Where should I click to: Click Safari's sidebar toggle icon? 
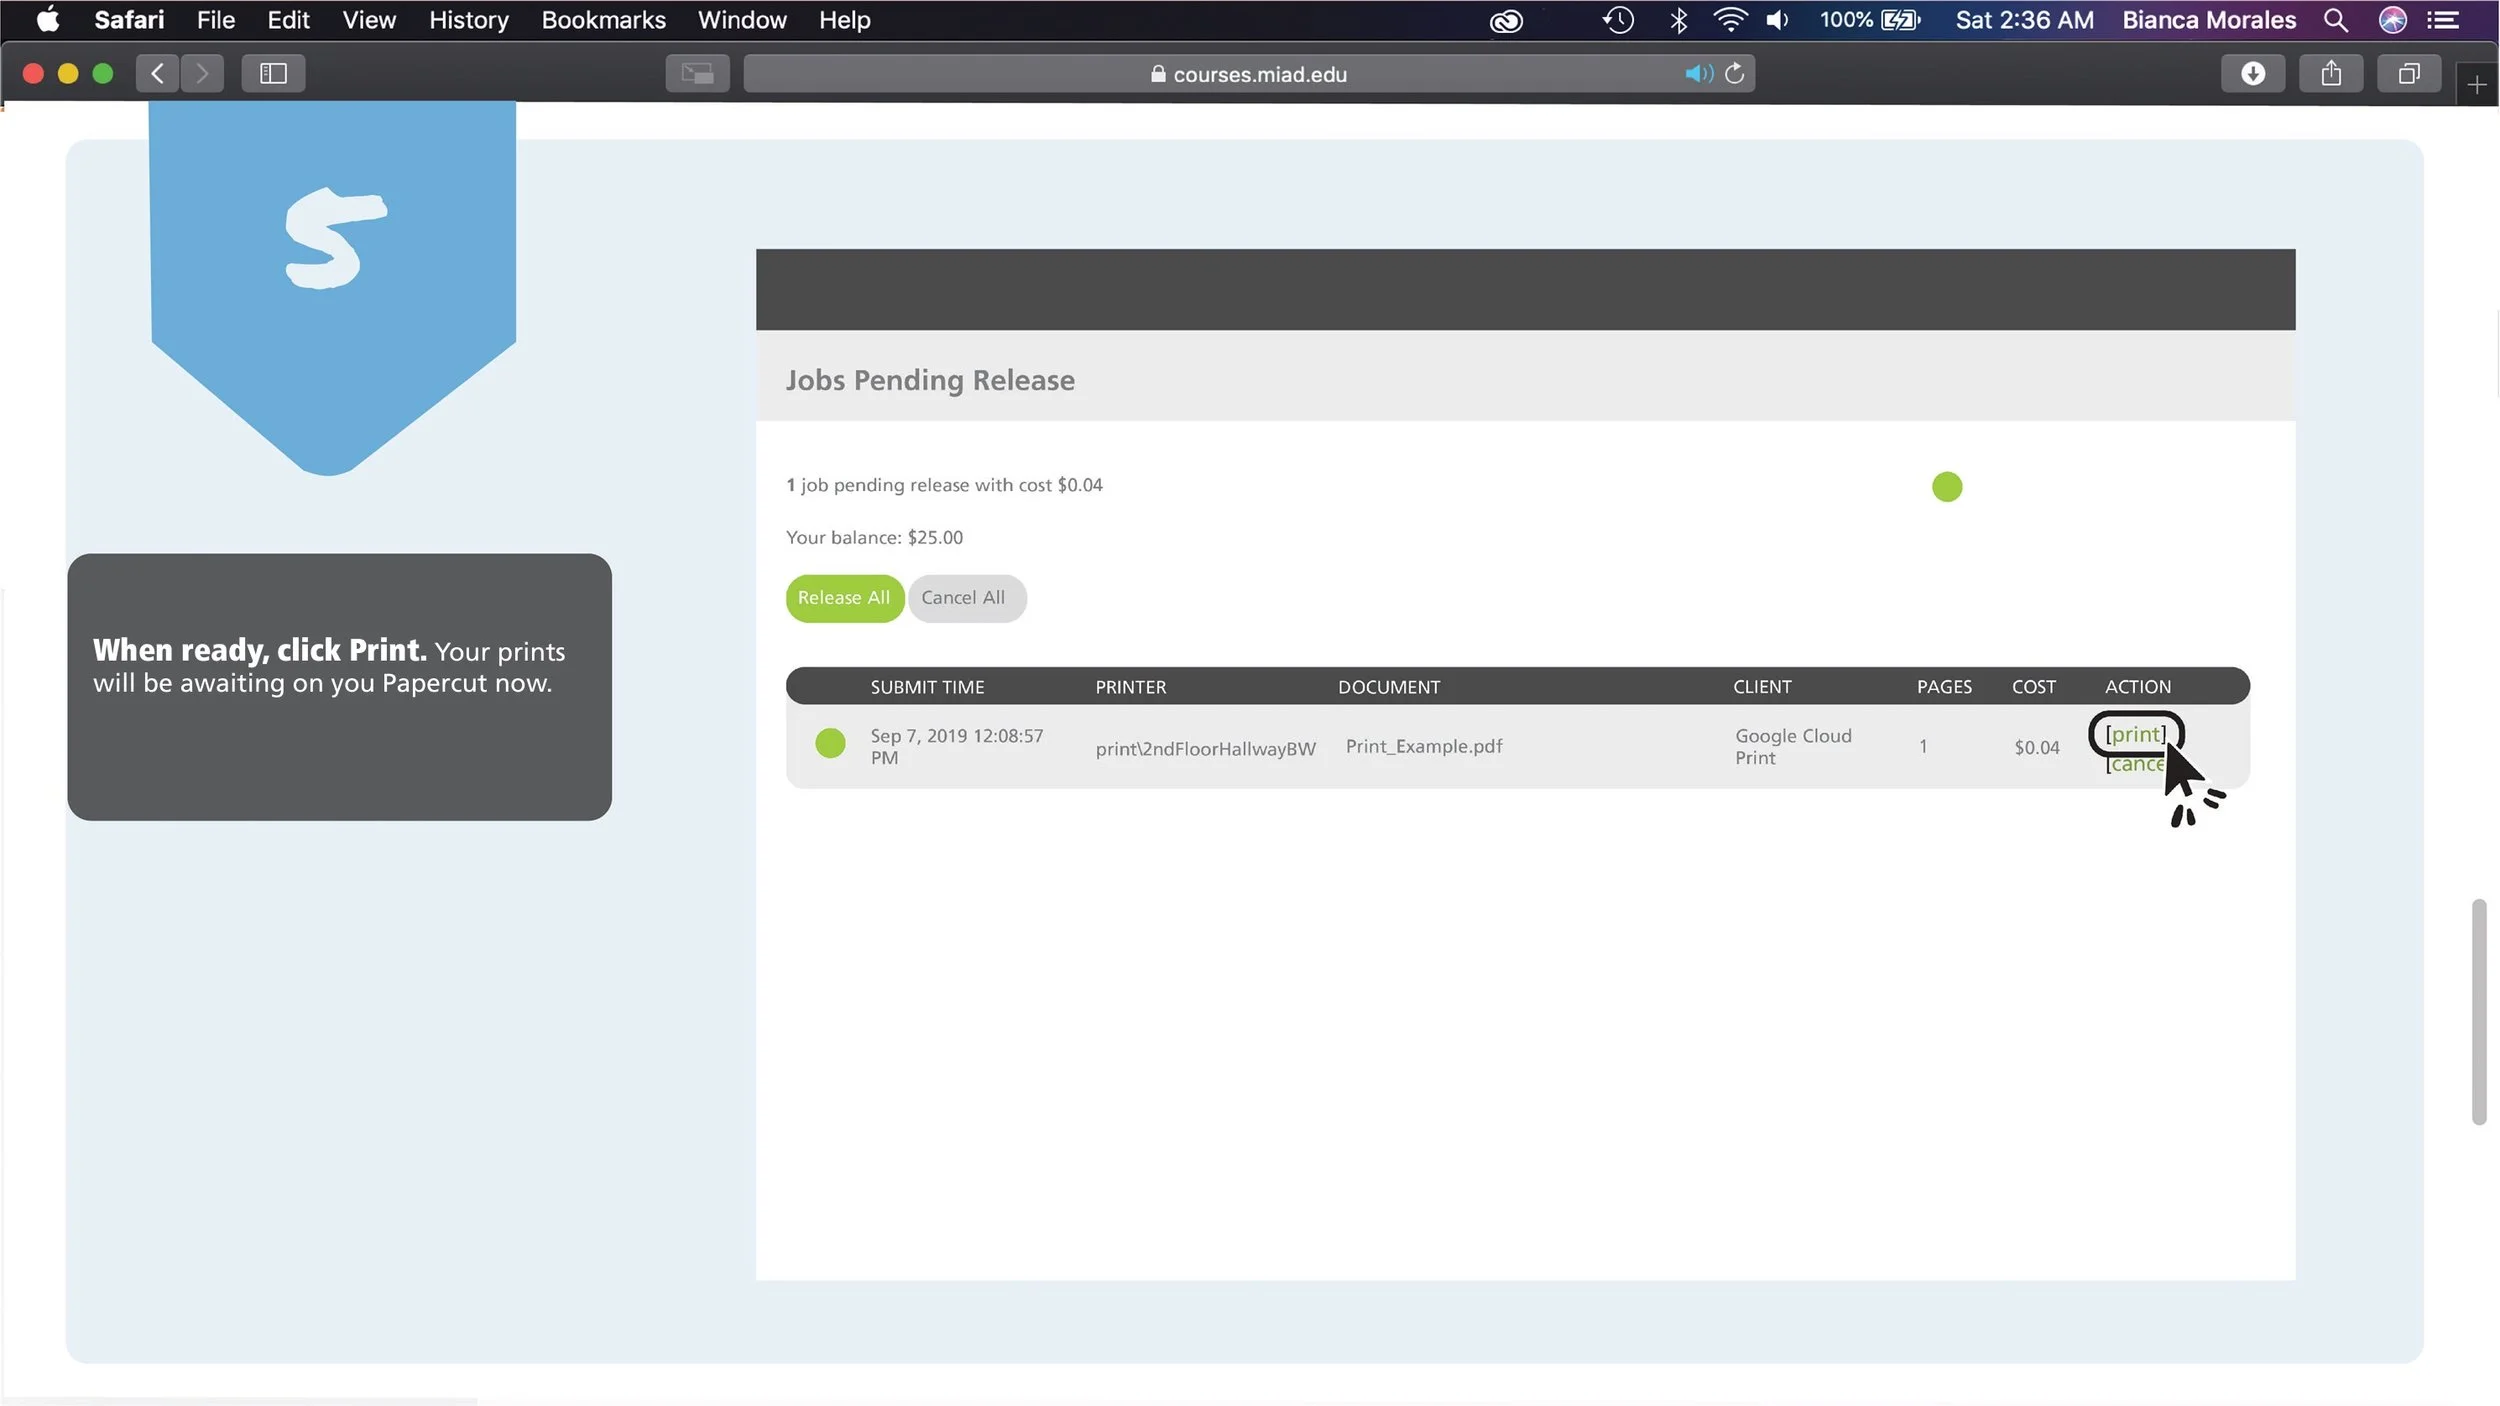point(273,73)
